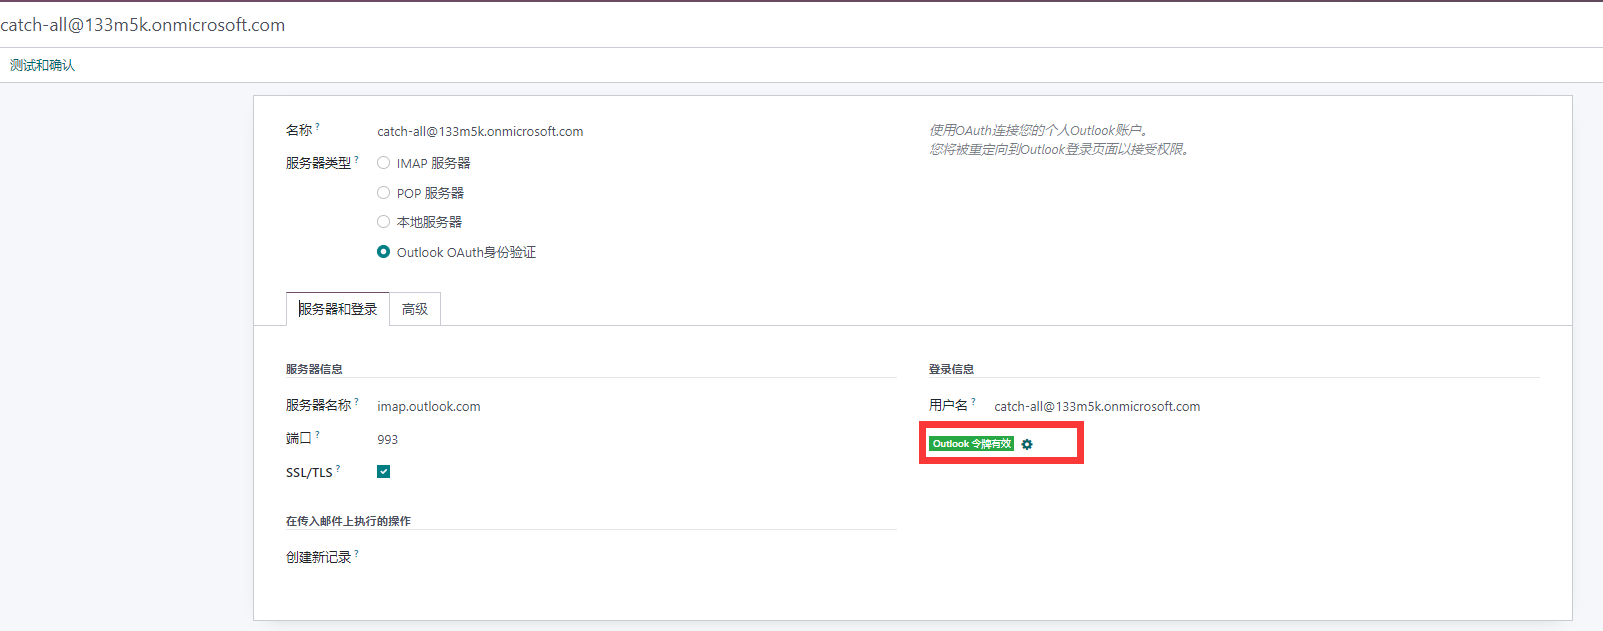
Task: Click the gear icon beside the Outlook token badge
Action: pos(1027,444)
